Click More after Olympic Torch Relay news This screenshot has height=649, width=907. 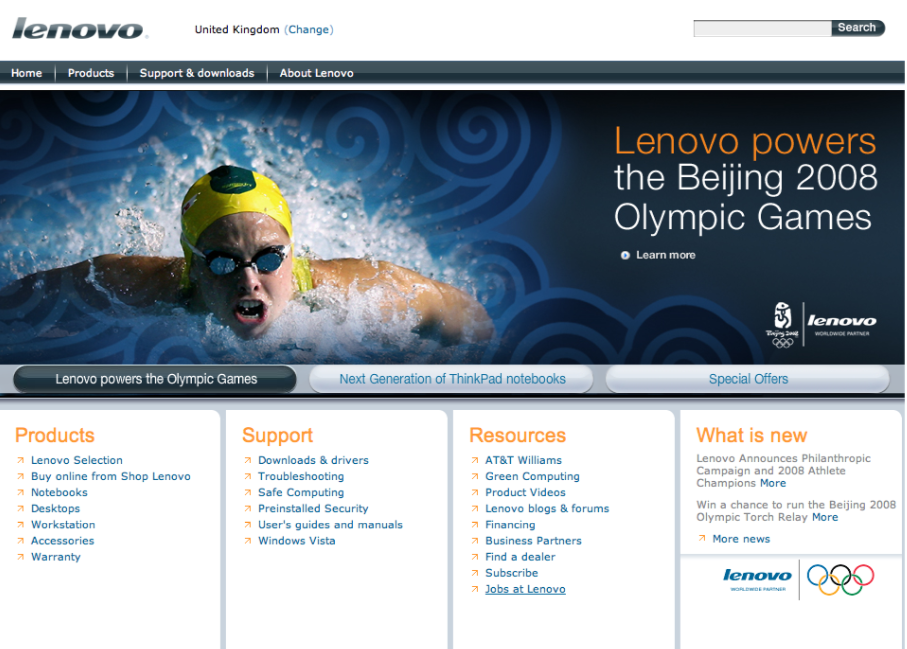(825, 517)
